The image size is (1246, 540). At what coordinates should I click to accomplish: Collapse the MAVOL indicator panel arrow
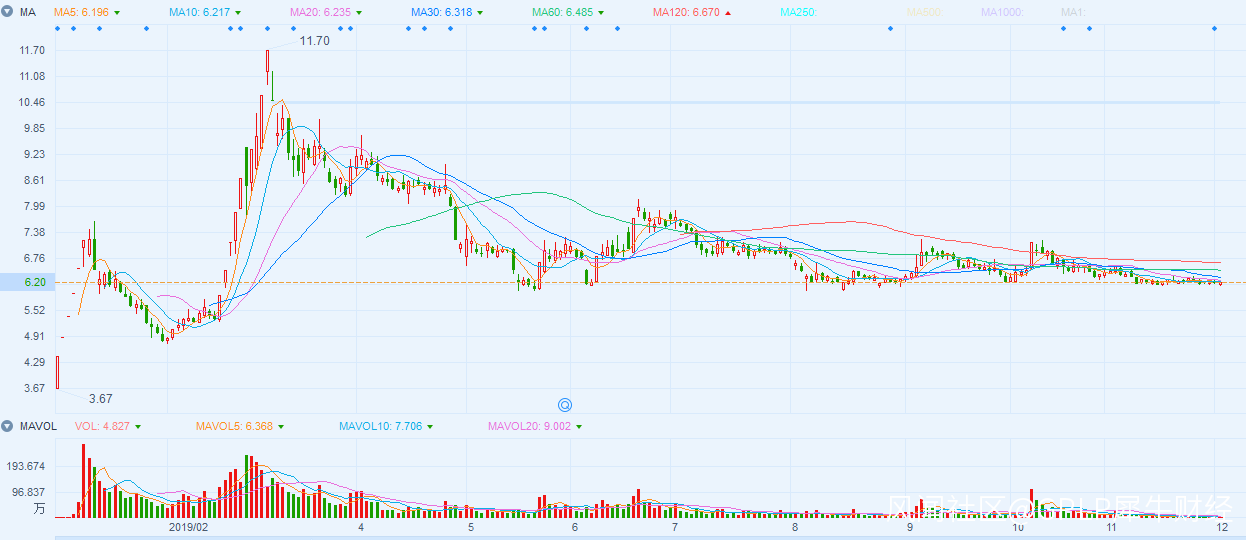click(x=7, y=426)
